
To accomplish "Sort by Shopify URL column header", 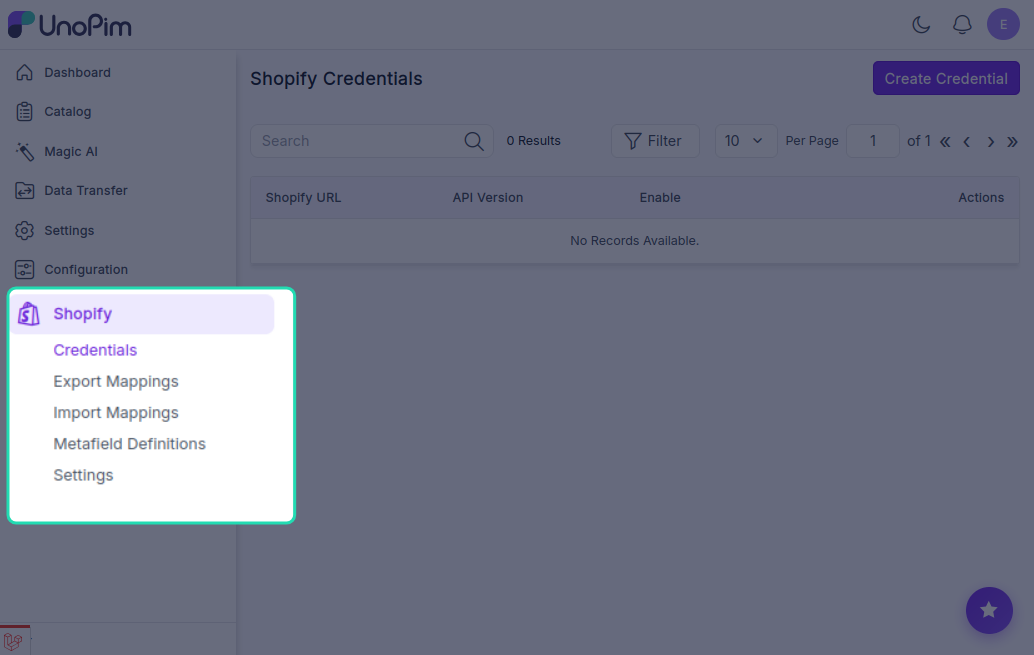I will [303, 198].
